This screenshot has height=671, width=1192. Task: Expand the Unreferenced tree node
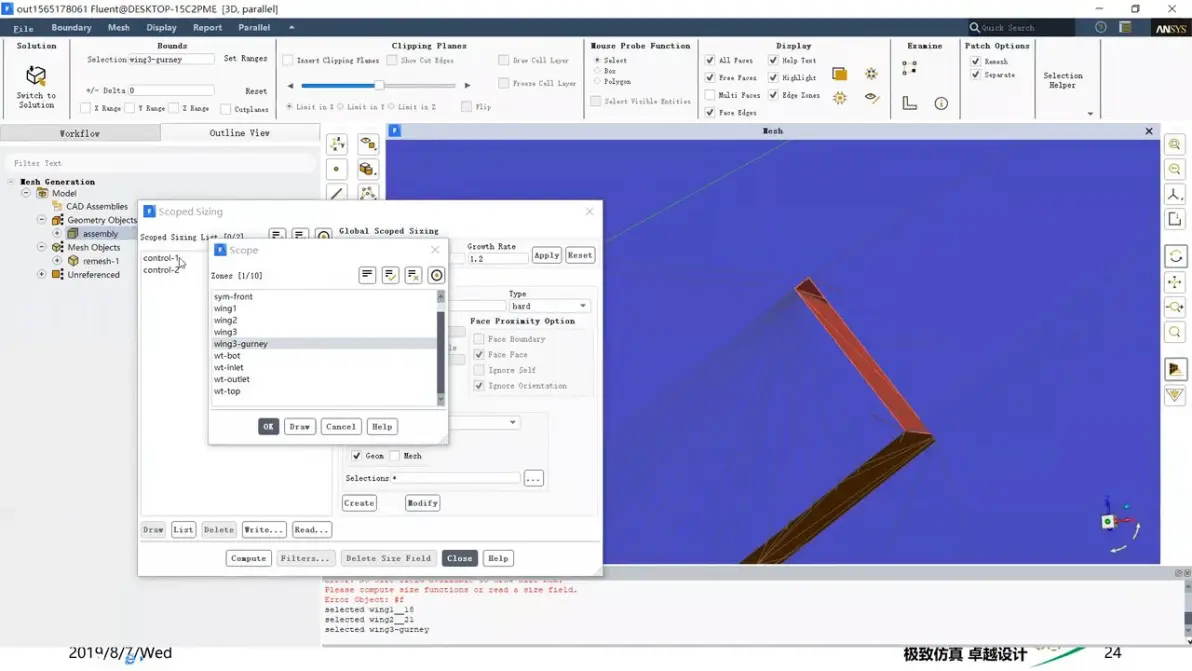point(42,274)
